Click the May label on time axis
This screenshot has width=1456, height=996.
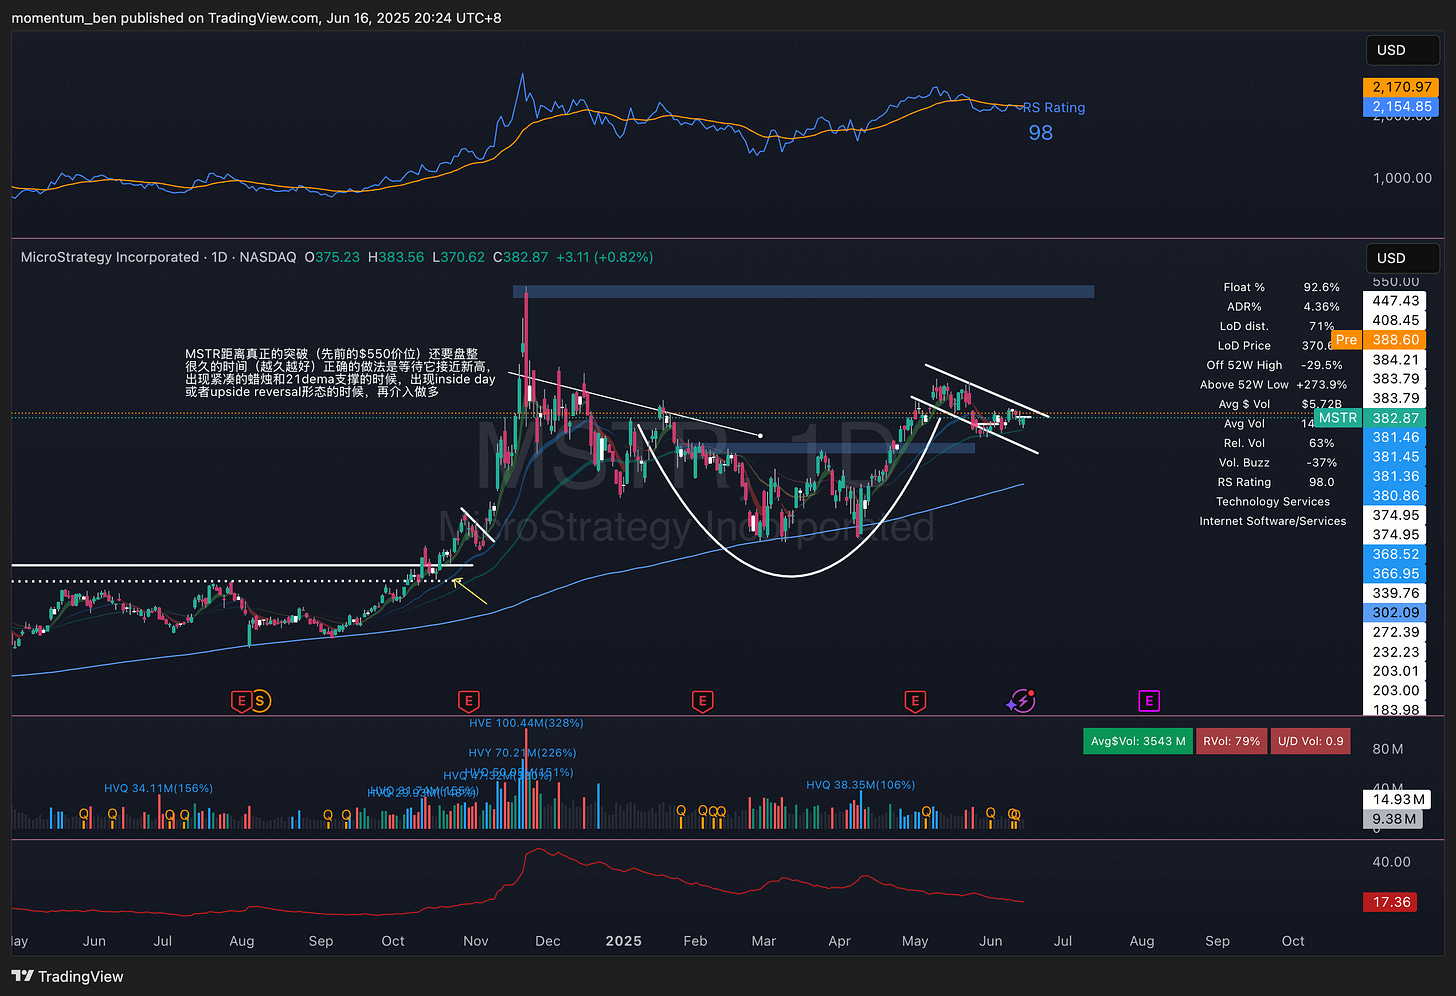(x=915, y=941)
